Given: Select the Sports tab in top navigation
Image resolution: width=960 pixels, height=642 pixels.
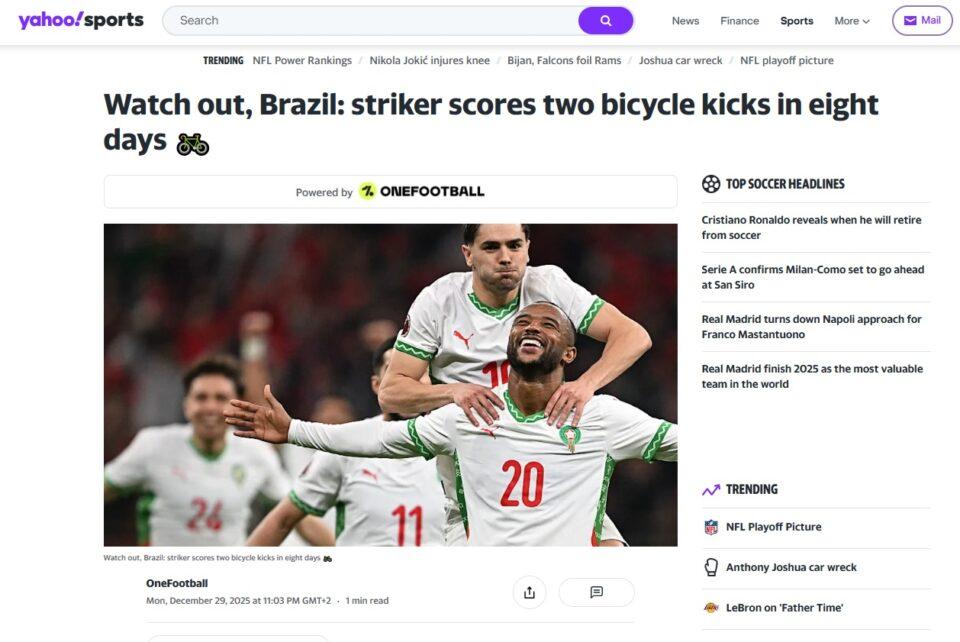Looking at the screenshot, I should 797,21.
